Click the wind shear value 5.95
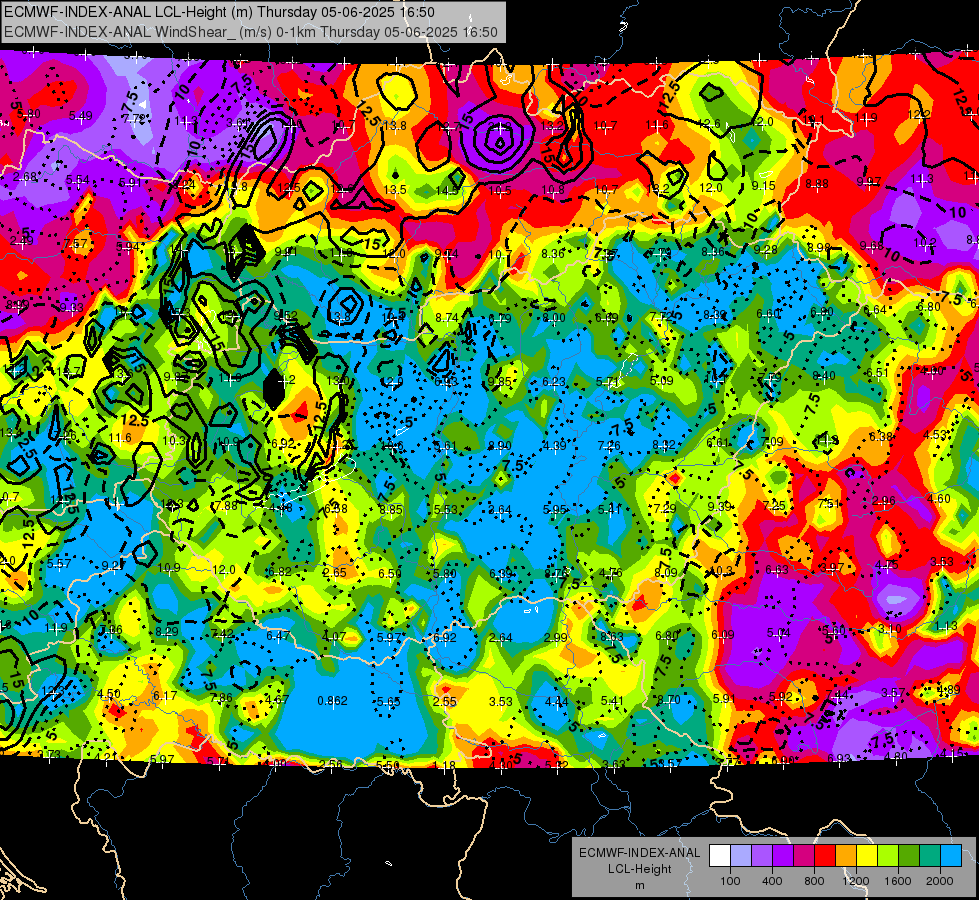 point(554,509)
